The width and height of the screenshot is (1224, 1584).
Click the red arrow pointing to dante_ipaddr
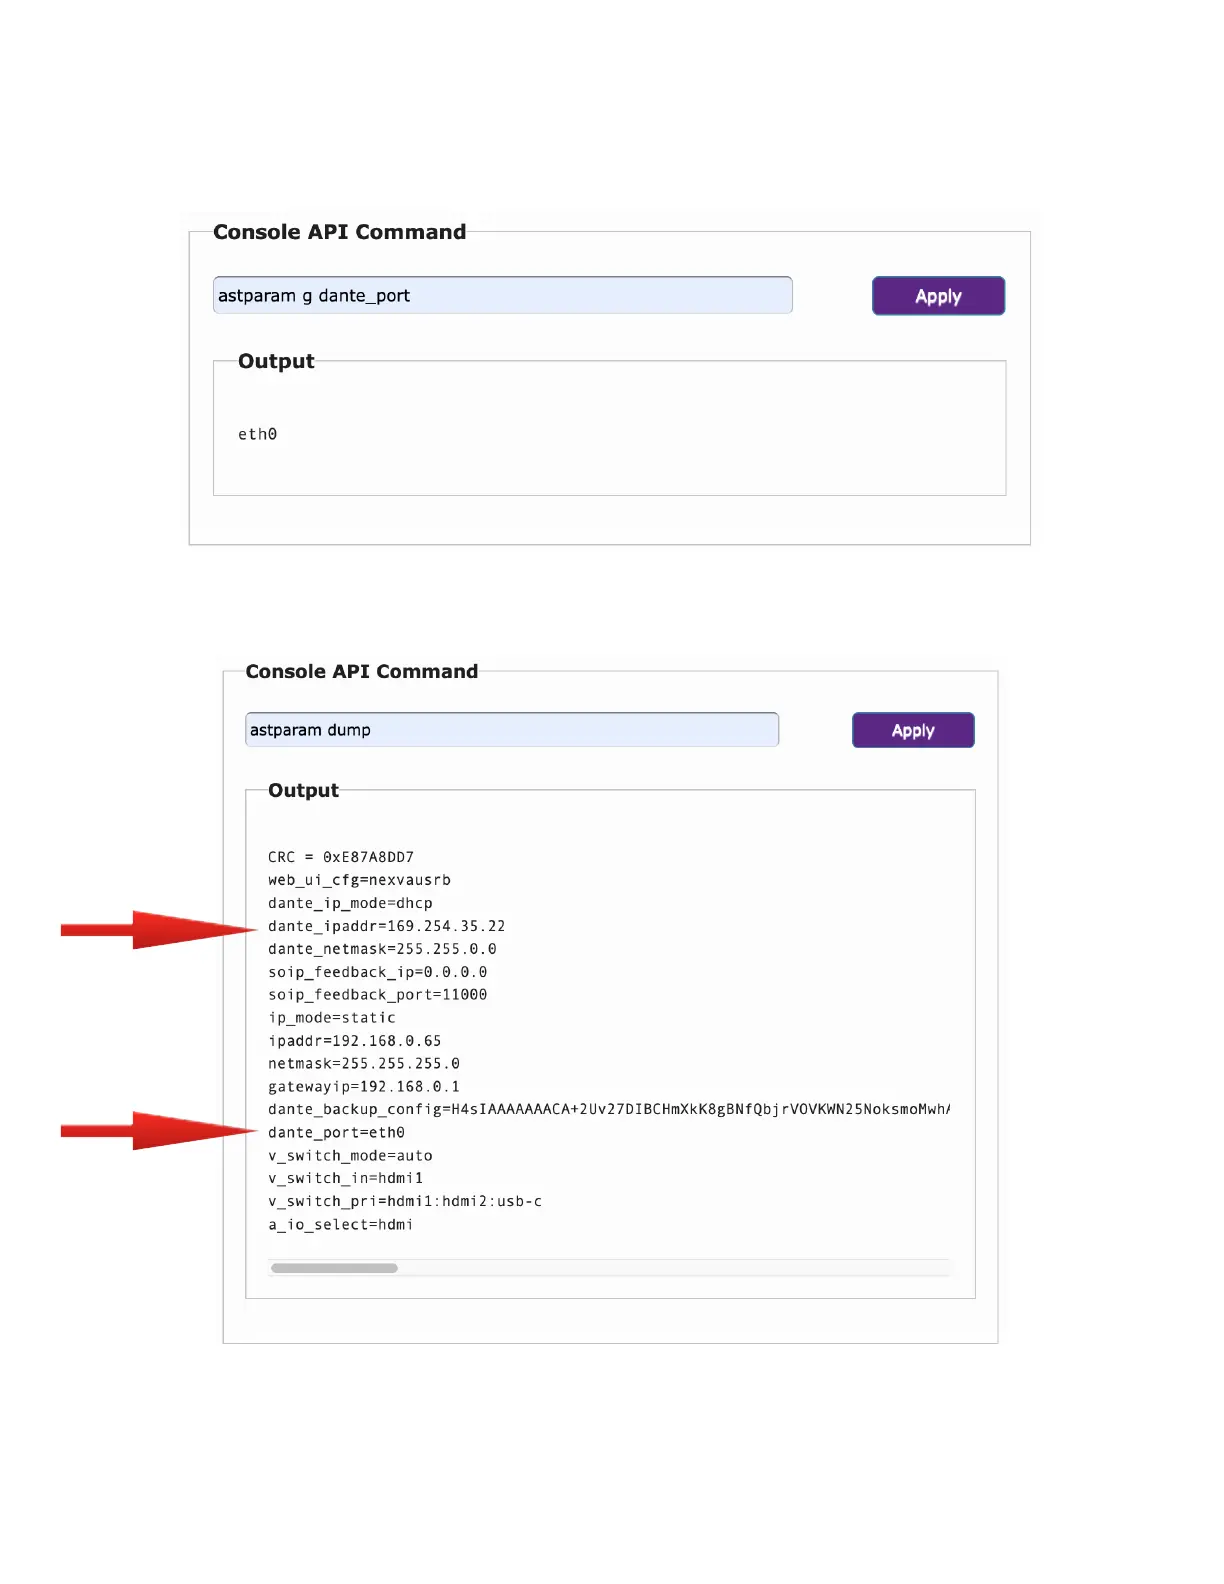pos(158,930)
